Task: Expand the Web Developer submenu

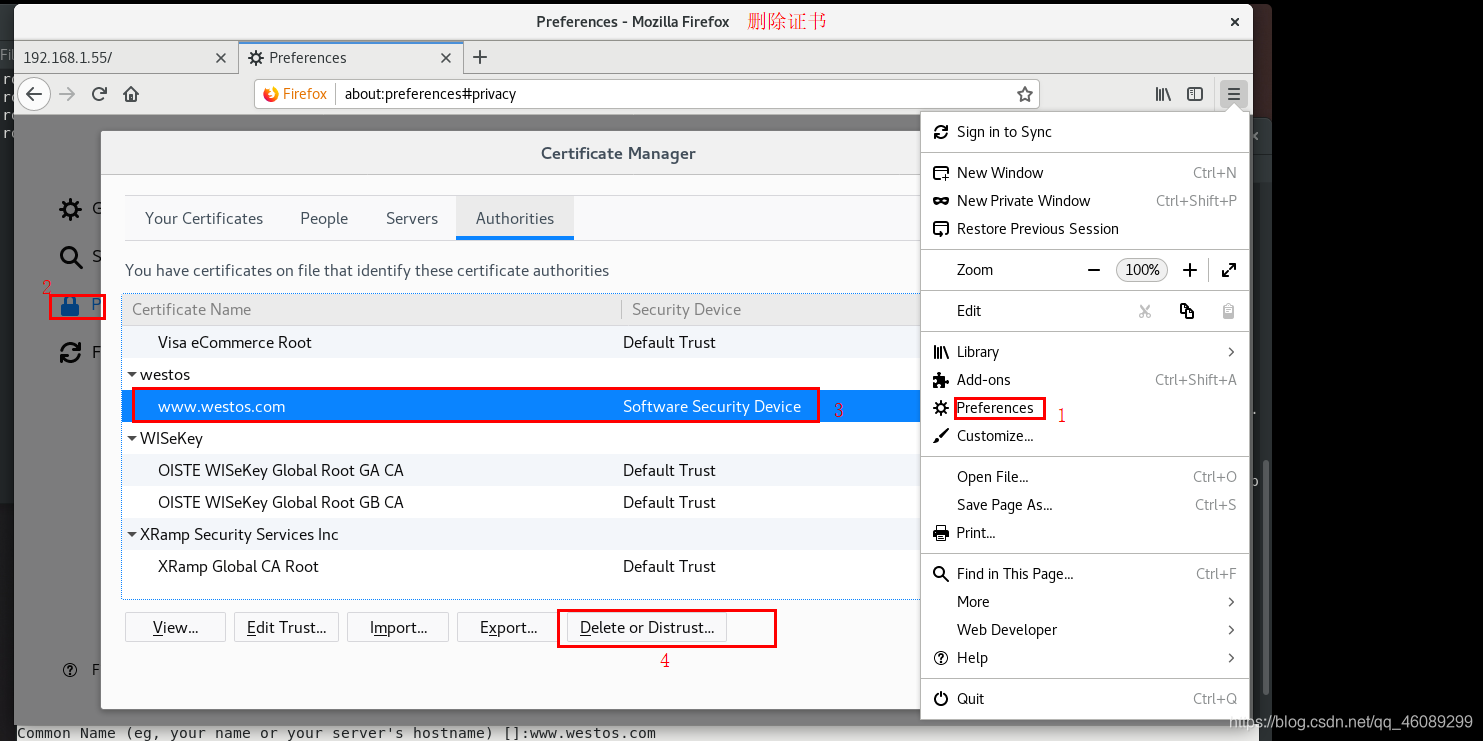Action: 1085,630
